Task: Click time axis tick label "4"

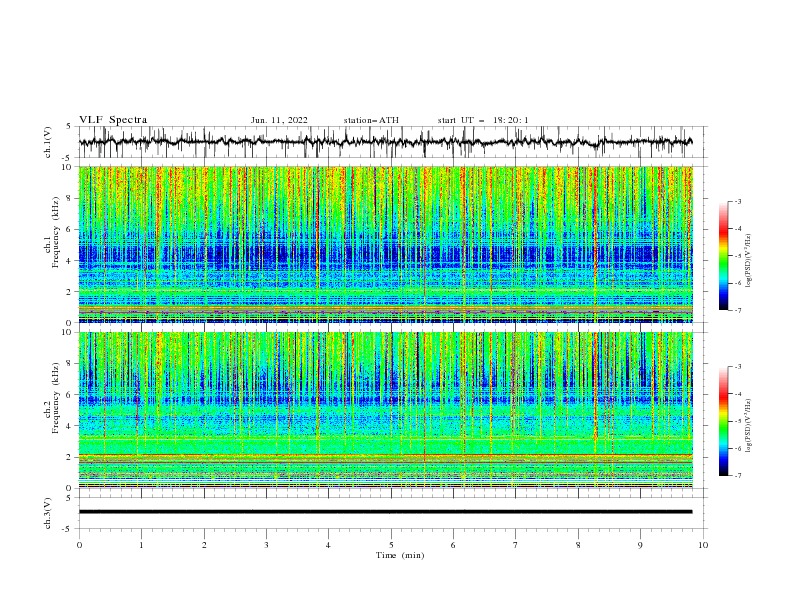Action: coord(328,545)
